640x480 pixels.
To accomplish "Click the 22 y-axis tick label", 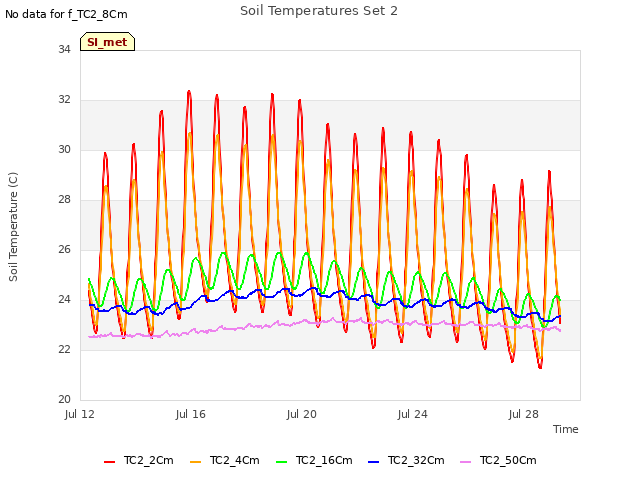I will [x=64, y=349].
